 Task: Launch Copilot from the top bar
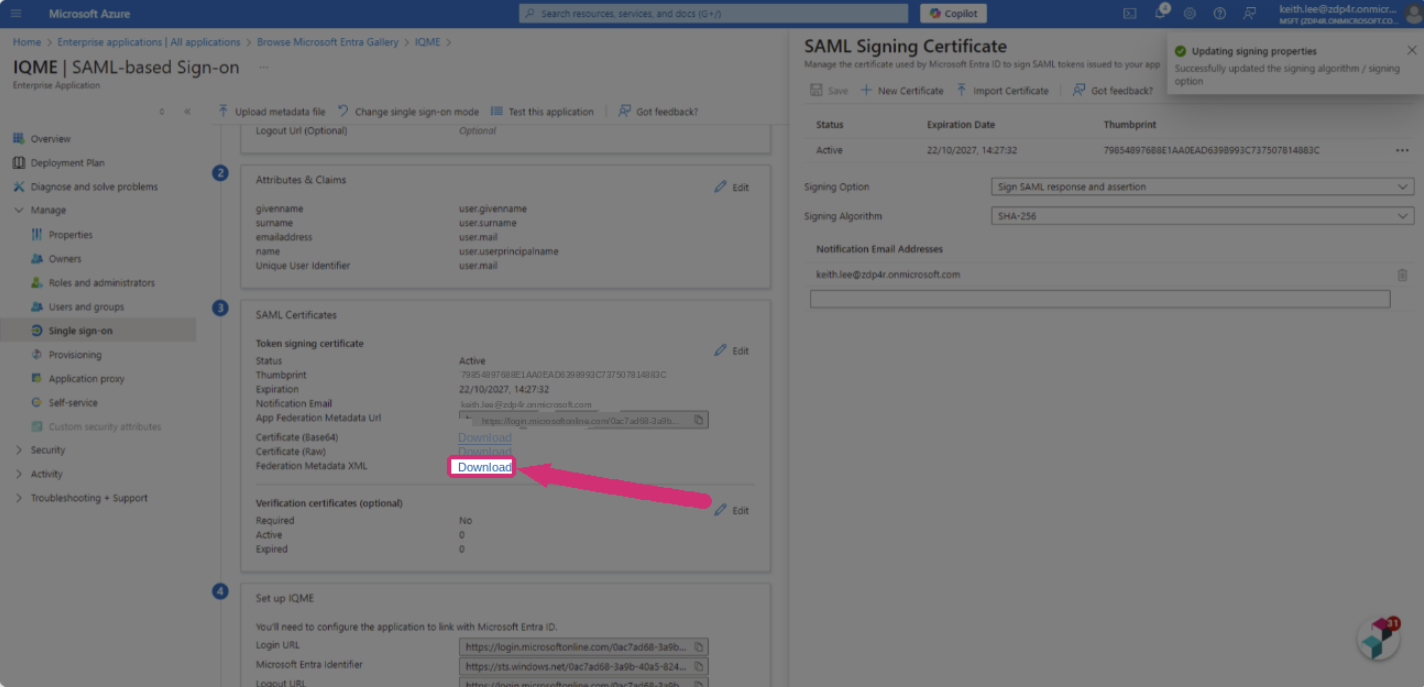click(953, 14)
